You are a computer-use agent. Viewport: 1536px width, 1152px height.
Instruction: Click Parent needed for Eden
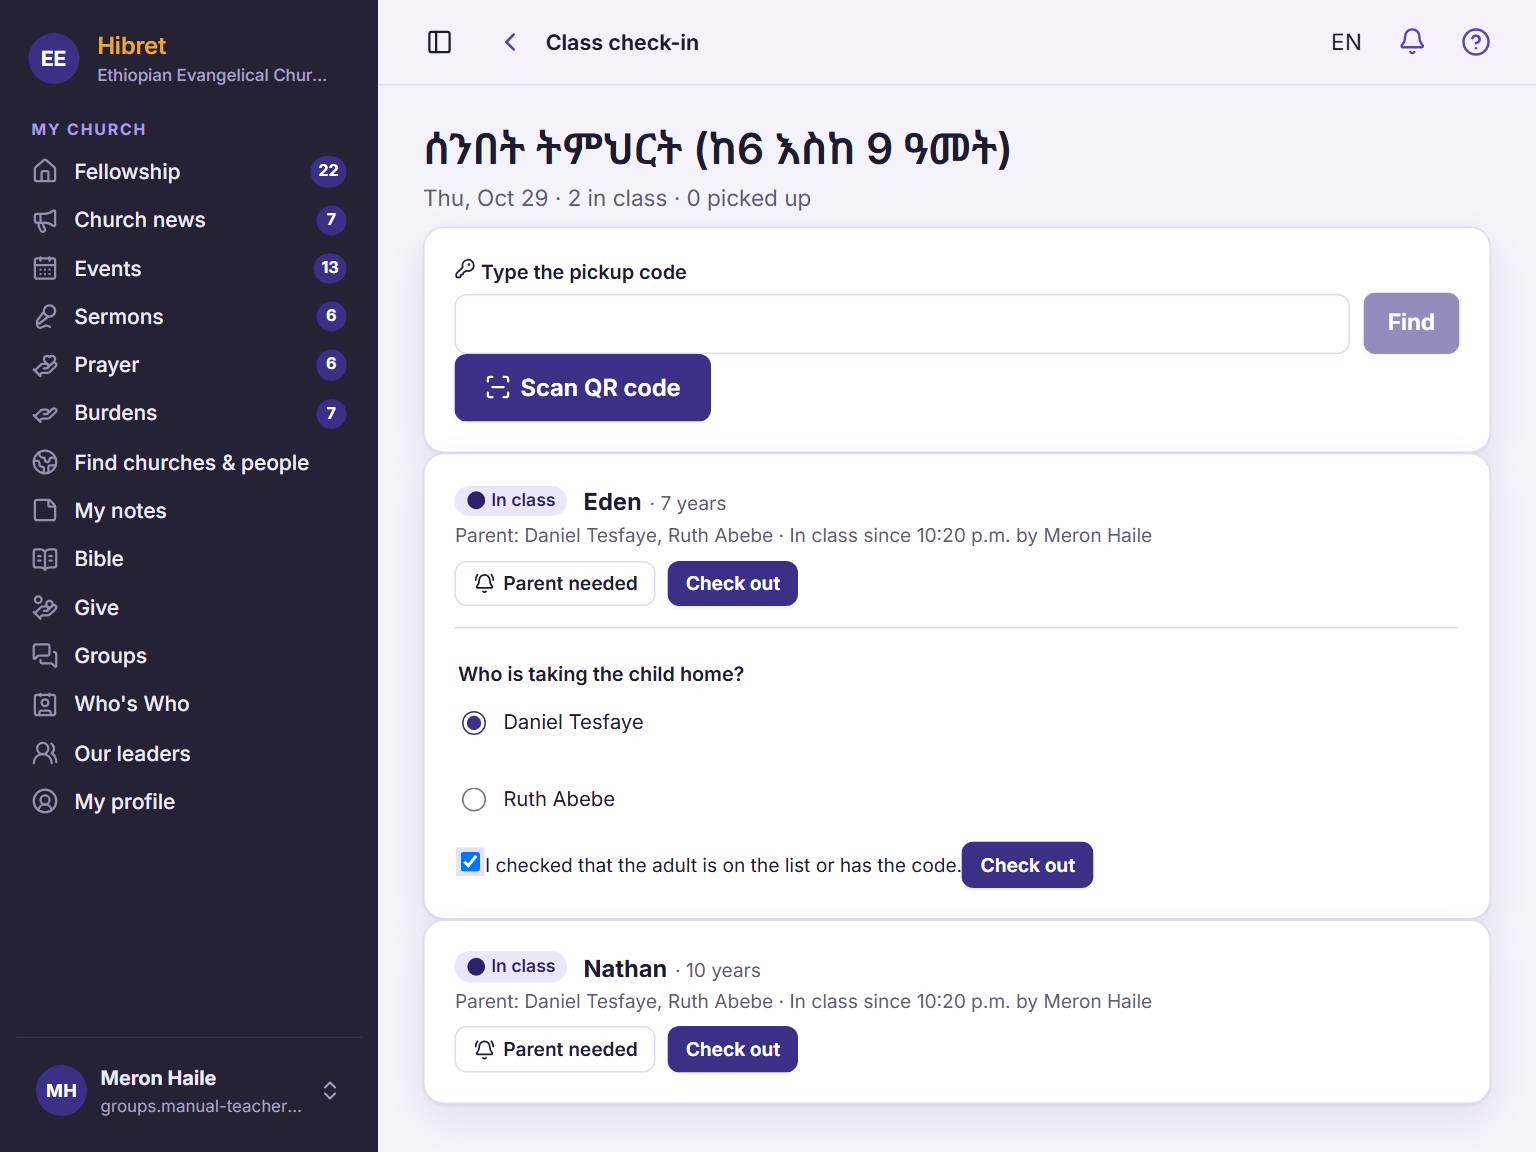555,583
